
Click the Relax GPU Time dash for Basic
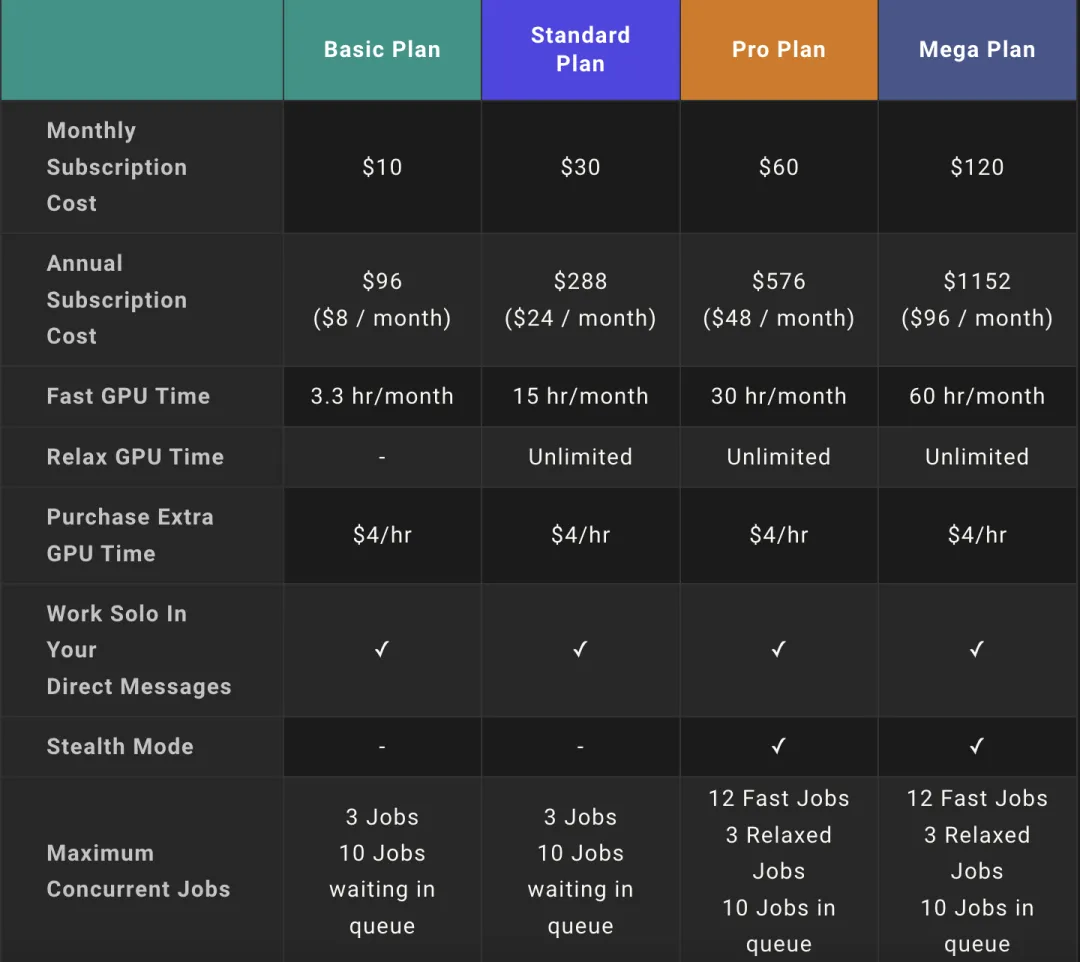(382, 457)
